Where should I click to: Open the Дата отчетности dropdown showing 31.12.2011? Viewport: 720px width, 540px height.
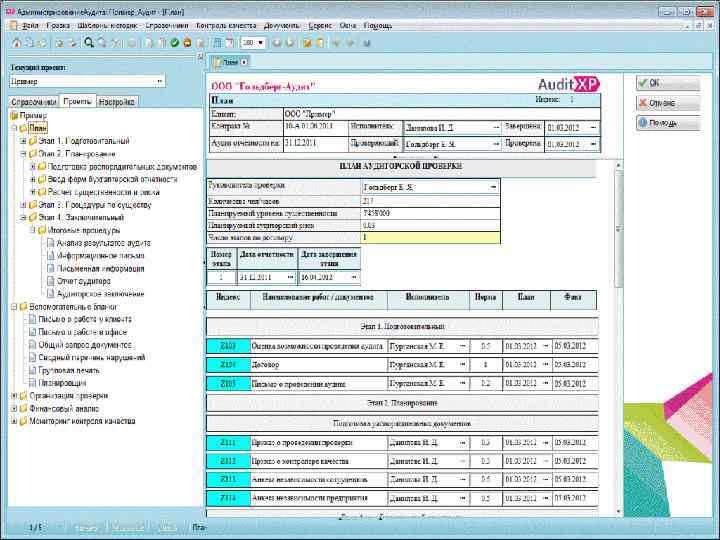pyautogui.click(x=290, y=277)
